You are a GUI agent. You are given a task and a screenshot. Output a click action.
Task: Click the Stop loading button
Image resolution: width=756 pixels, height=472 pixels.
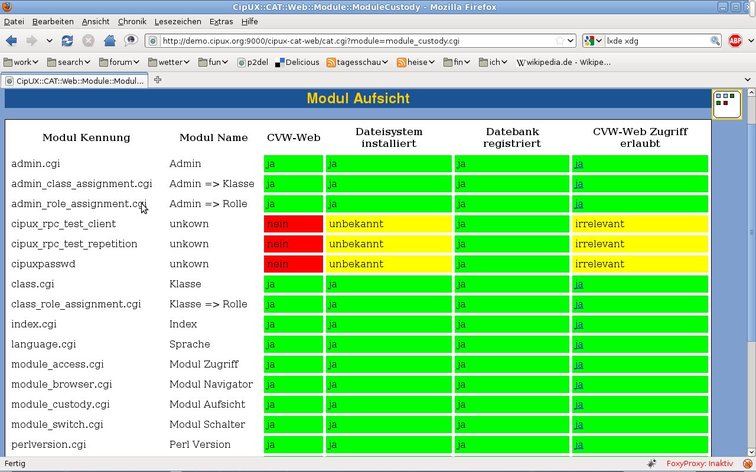pos(88,41)
